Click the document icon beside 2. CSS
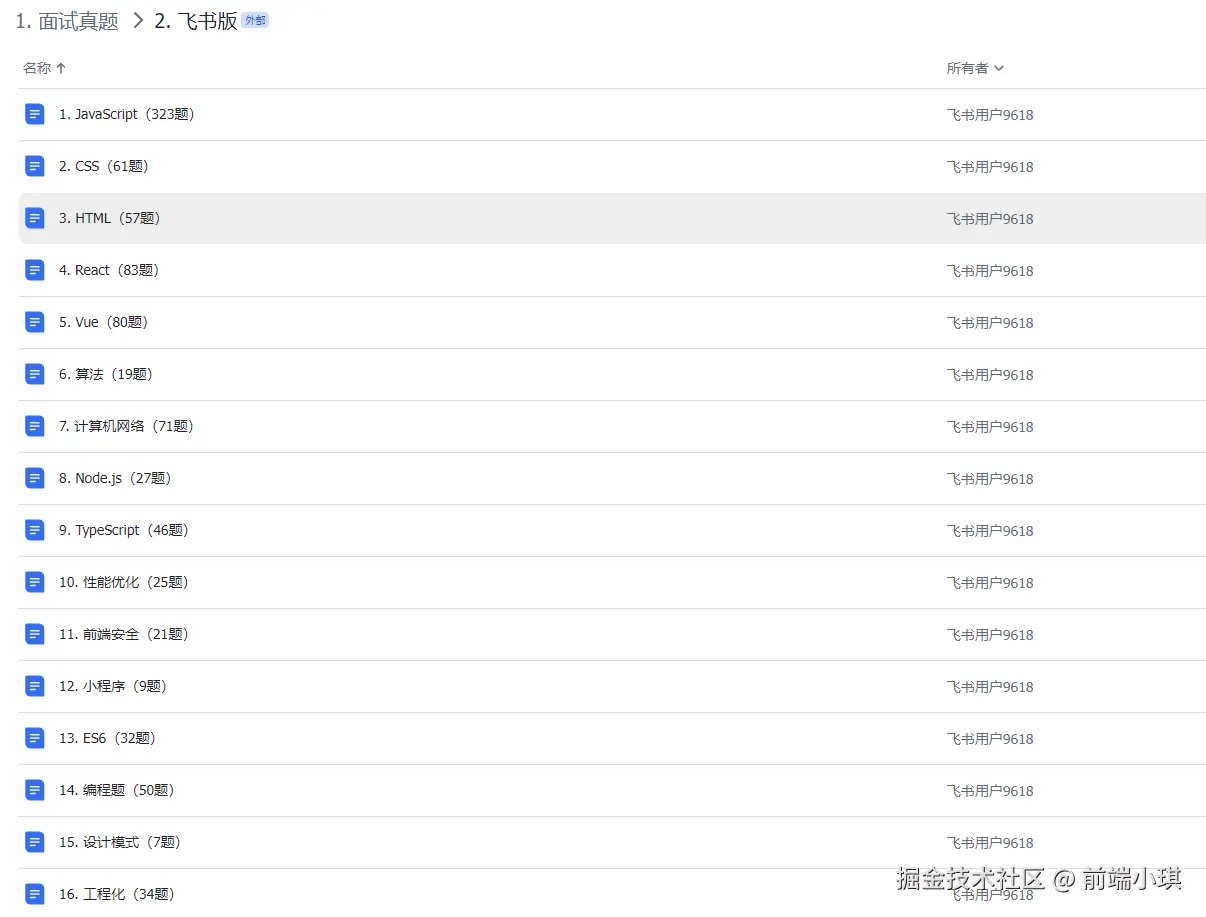This screenshot has width=1206, height=917. (35, 165)
